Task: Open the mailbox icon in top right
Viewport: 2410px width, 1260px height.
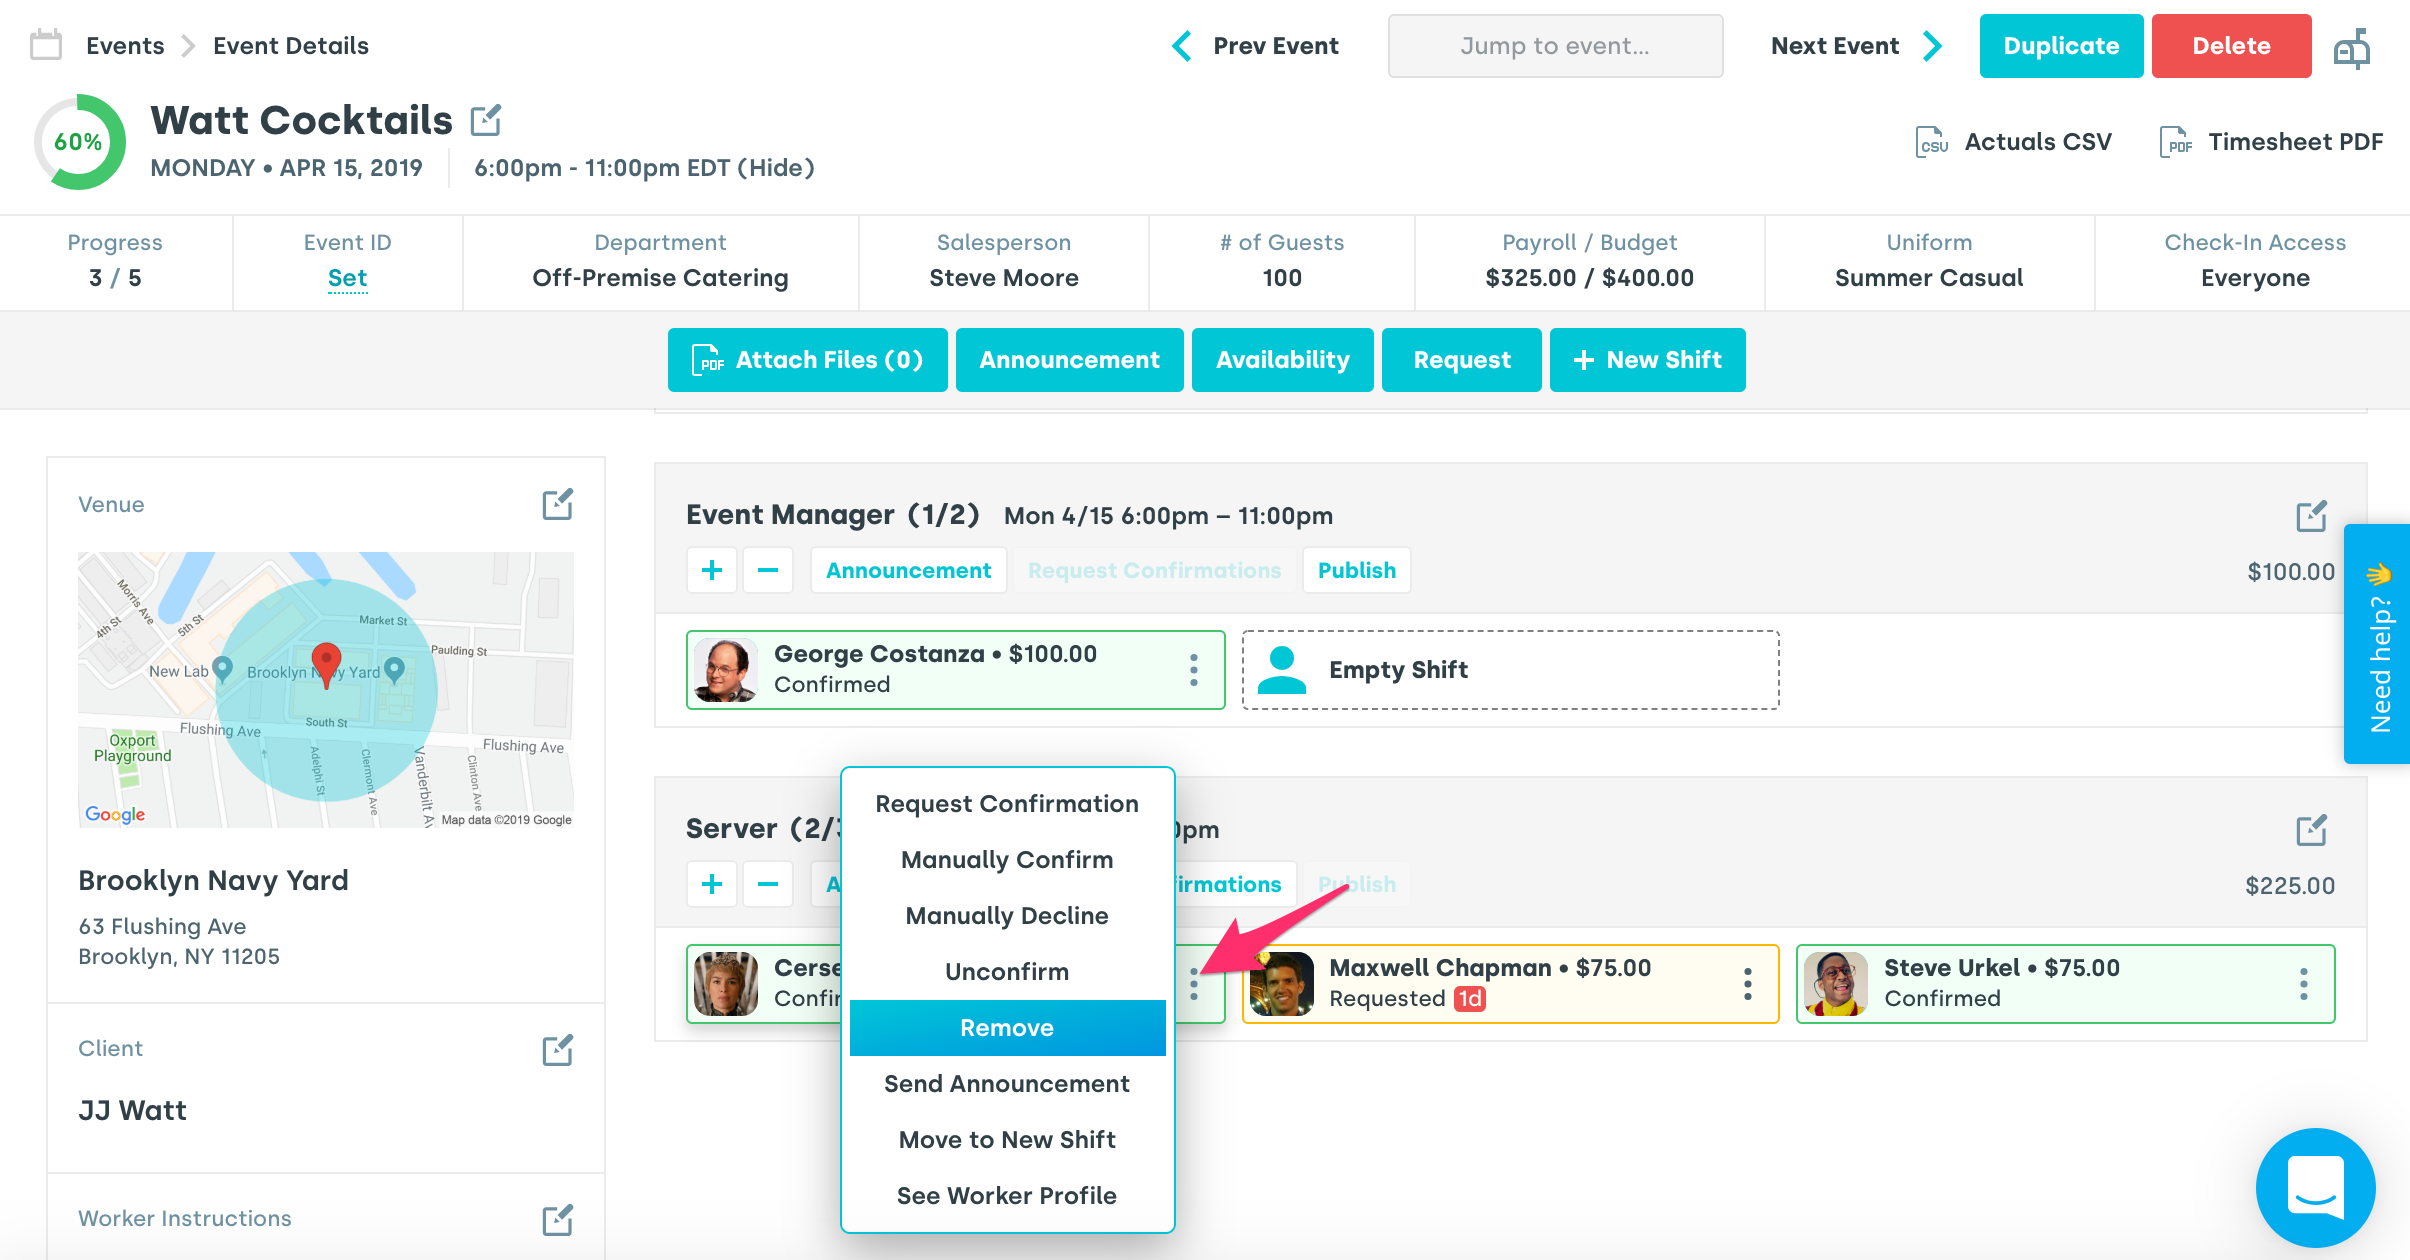Action: pyautogui.click(x=2352, y=47)
